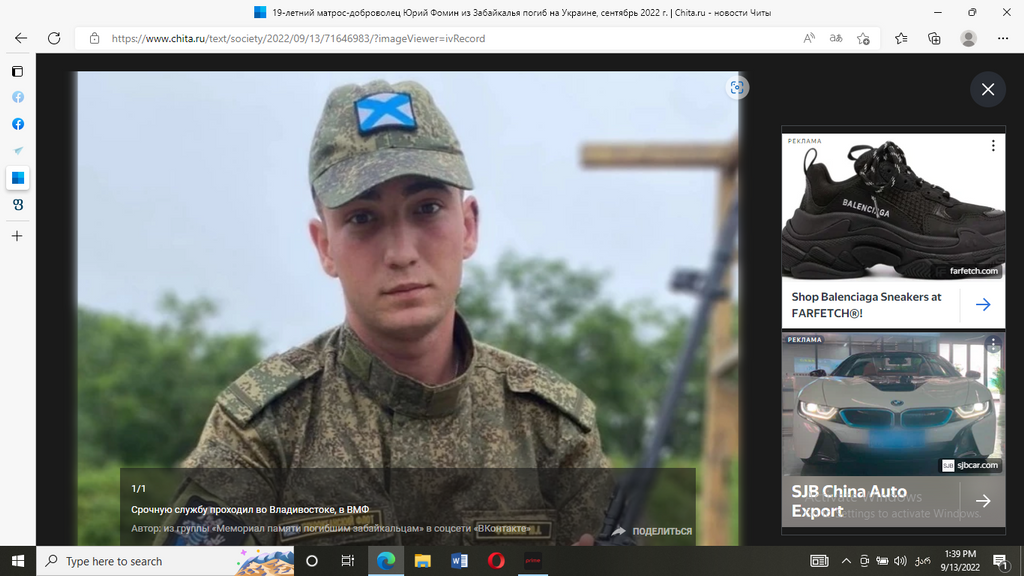Screen dimensions: 1024x576
Task: Open the volume control in tray
Action: coord(901,561)
